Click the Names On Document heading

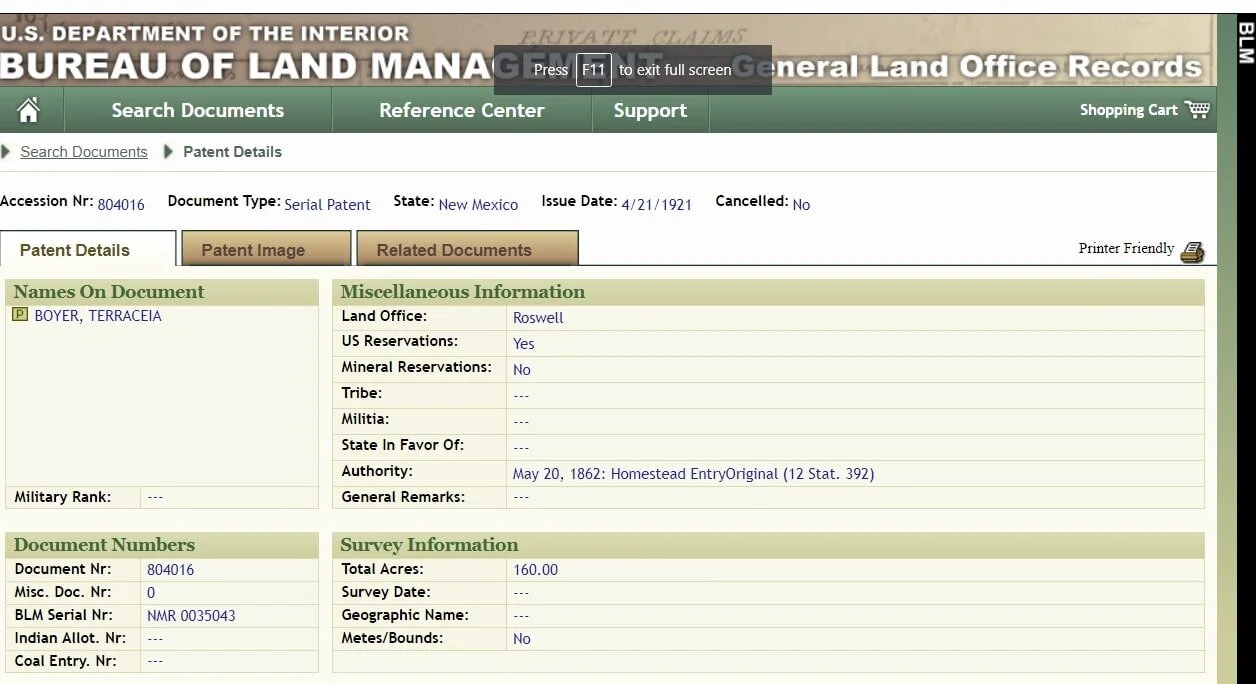coord(108,292)
